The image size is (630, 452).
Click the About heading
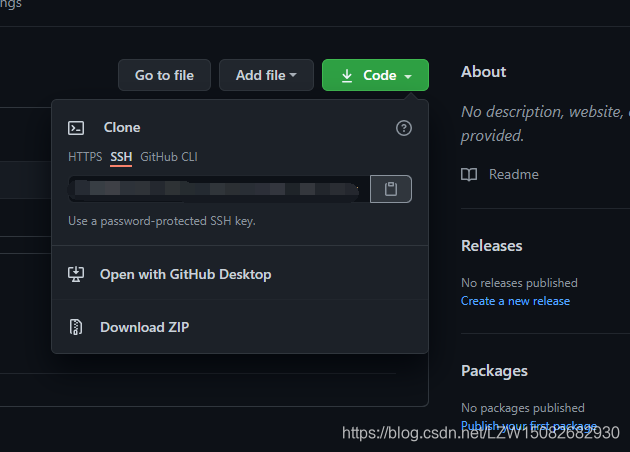[483, 72]
